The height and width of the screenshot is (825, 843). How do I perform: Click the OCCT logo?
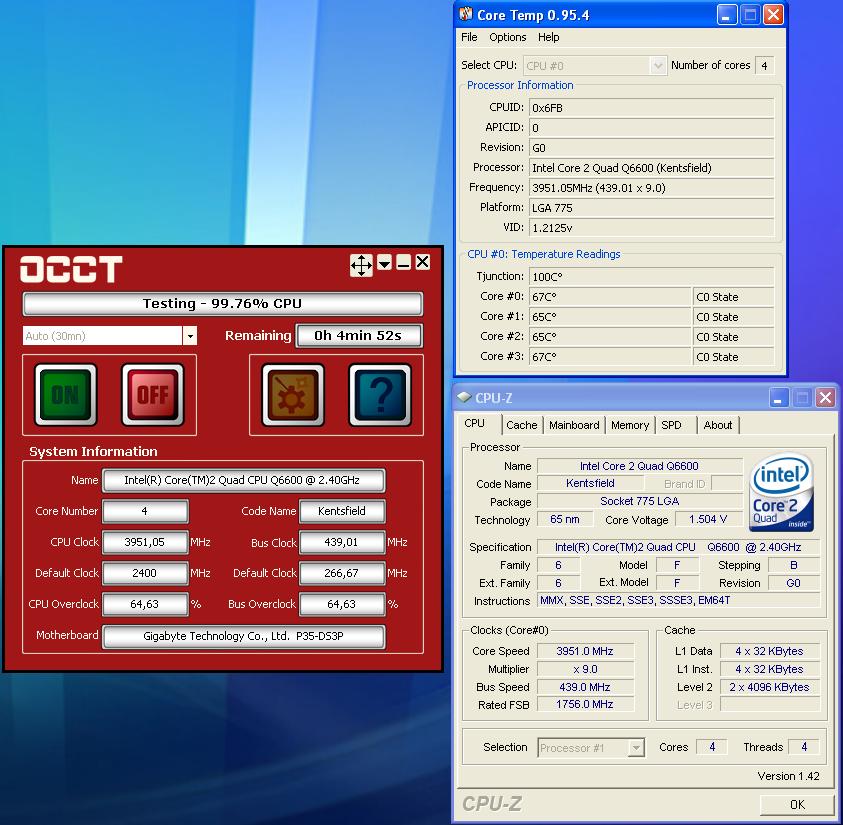71,269
